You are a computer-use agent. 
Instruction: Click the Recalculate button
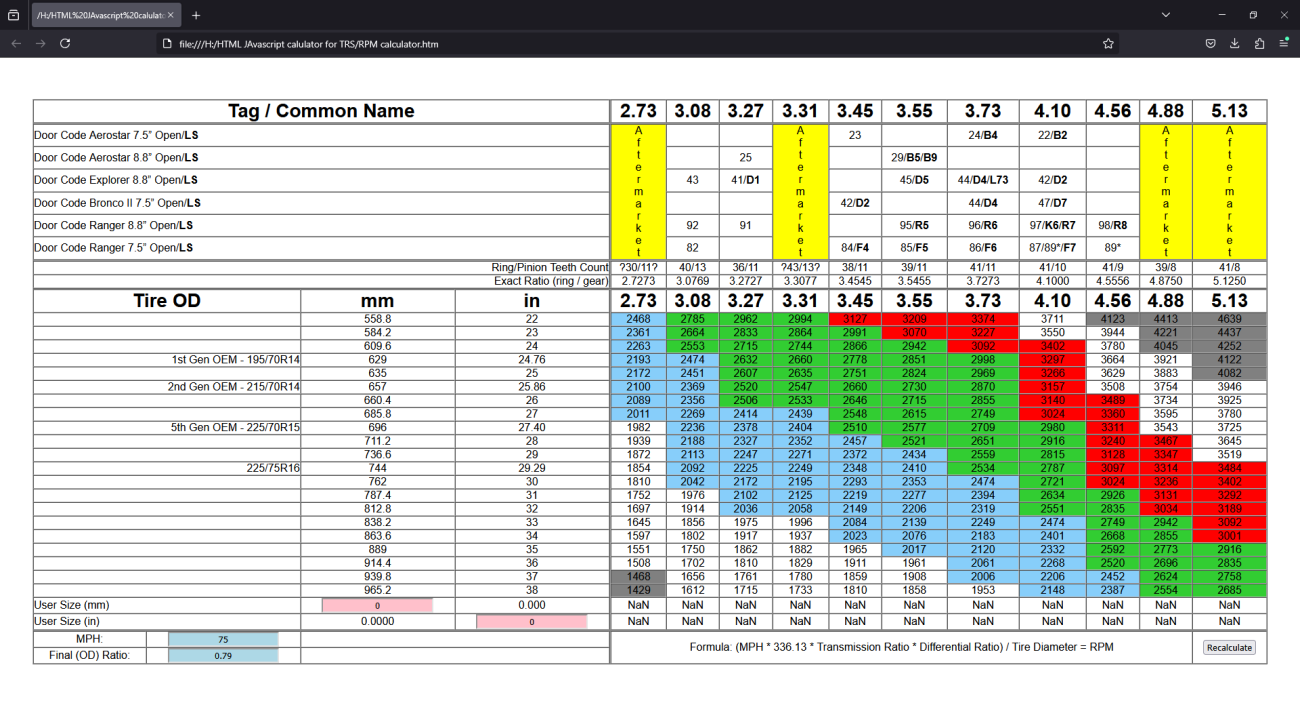point(1229,647)
